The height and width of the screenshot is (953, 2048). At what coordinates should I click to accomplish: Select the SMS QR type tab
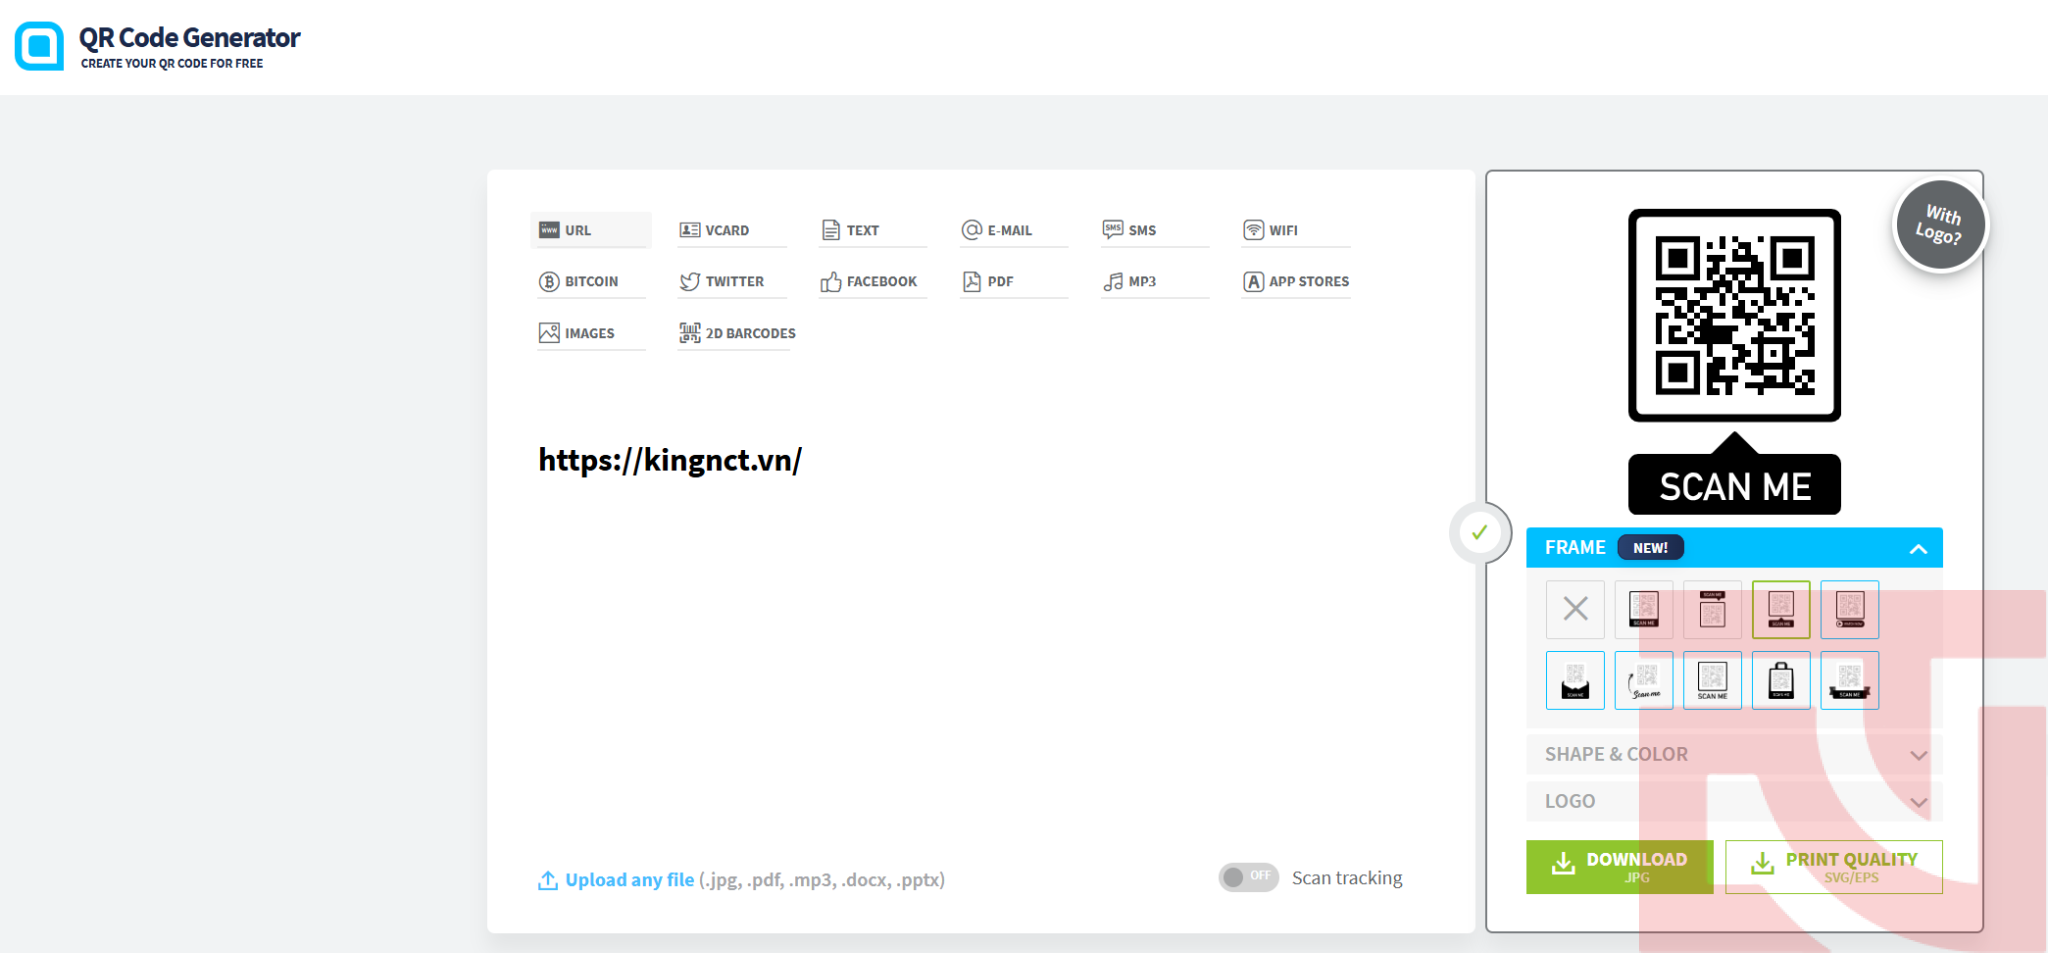point(1154,230)
